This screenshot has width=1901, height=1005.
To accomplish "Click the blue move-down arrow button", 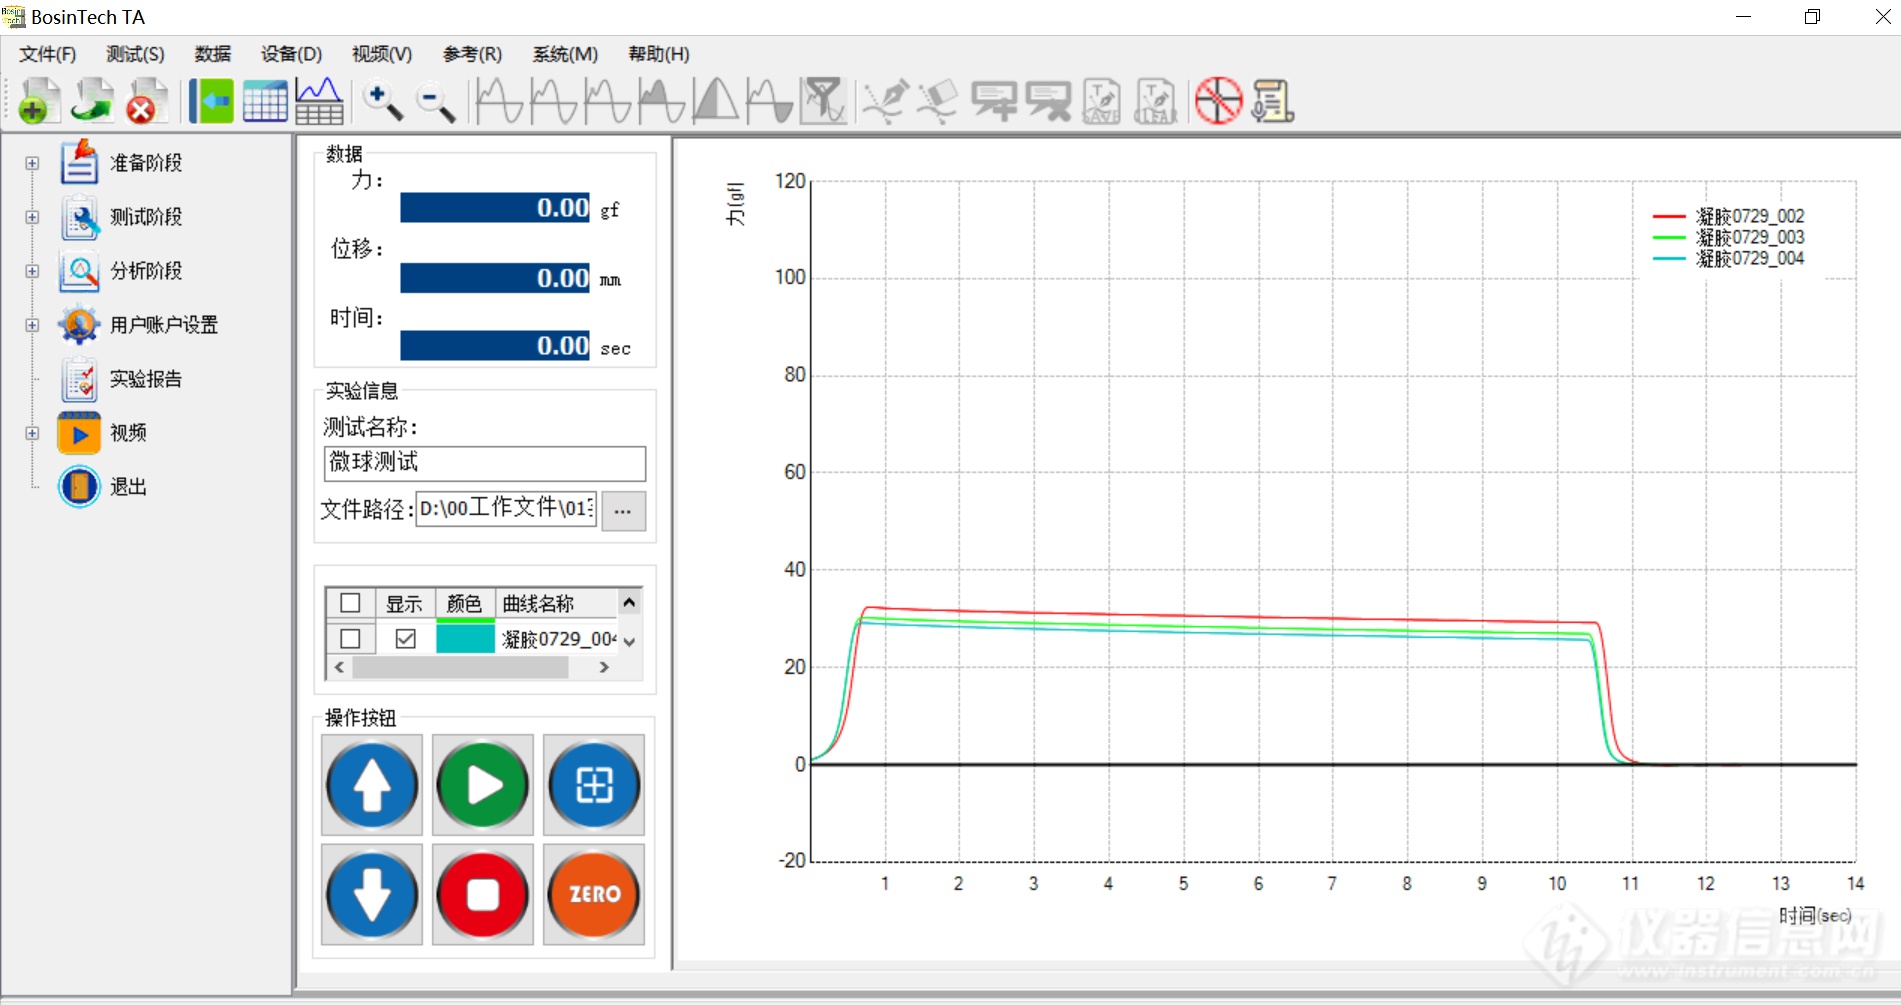I will click(372, 894).
